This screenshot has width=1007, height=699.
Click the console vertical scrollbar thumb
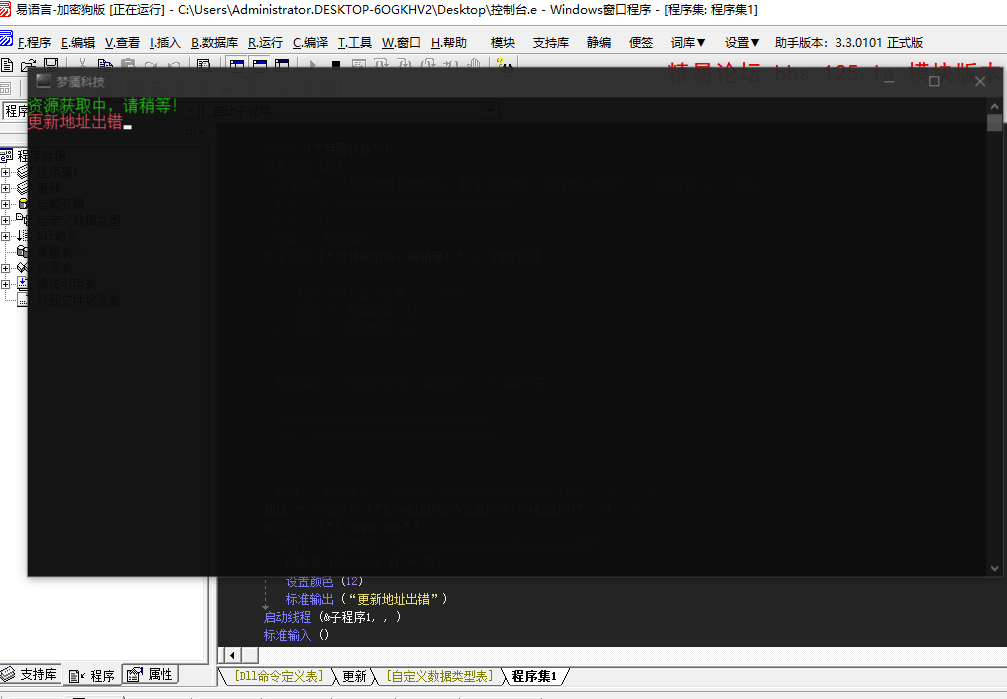[994, 123]
